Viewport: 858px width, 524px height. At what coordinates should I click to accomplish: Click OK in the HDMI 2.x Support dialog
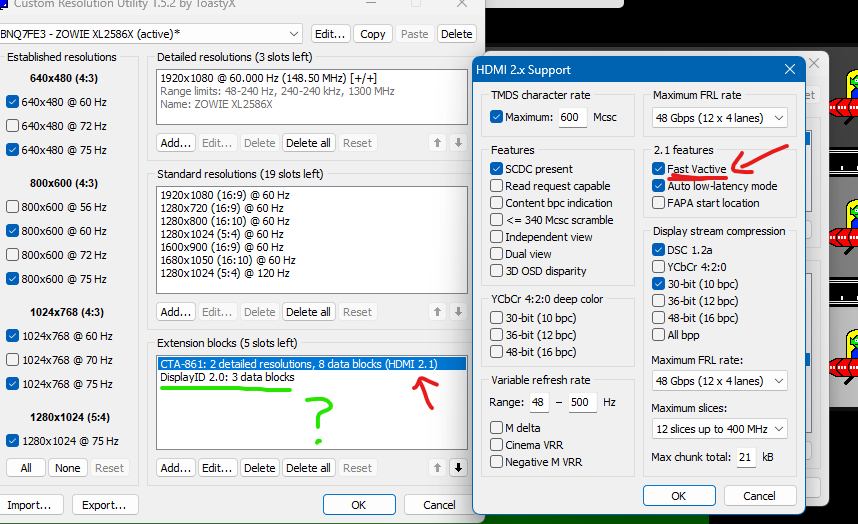pos(678,495)
